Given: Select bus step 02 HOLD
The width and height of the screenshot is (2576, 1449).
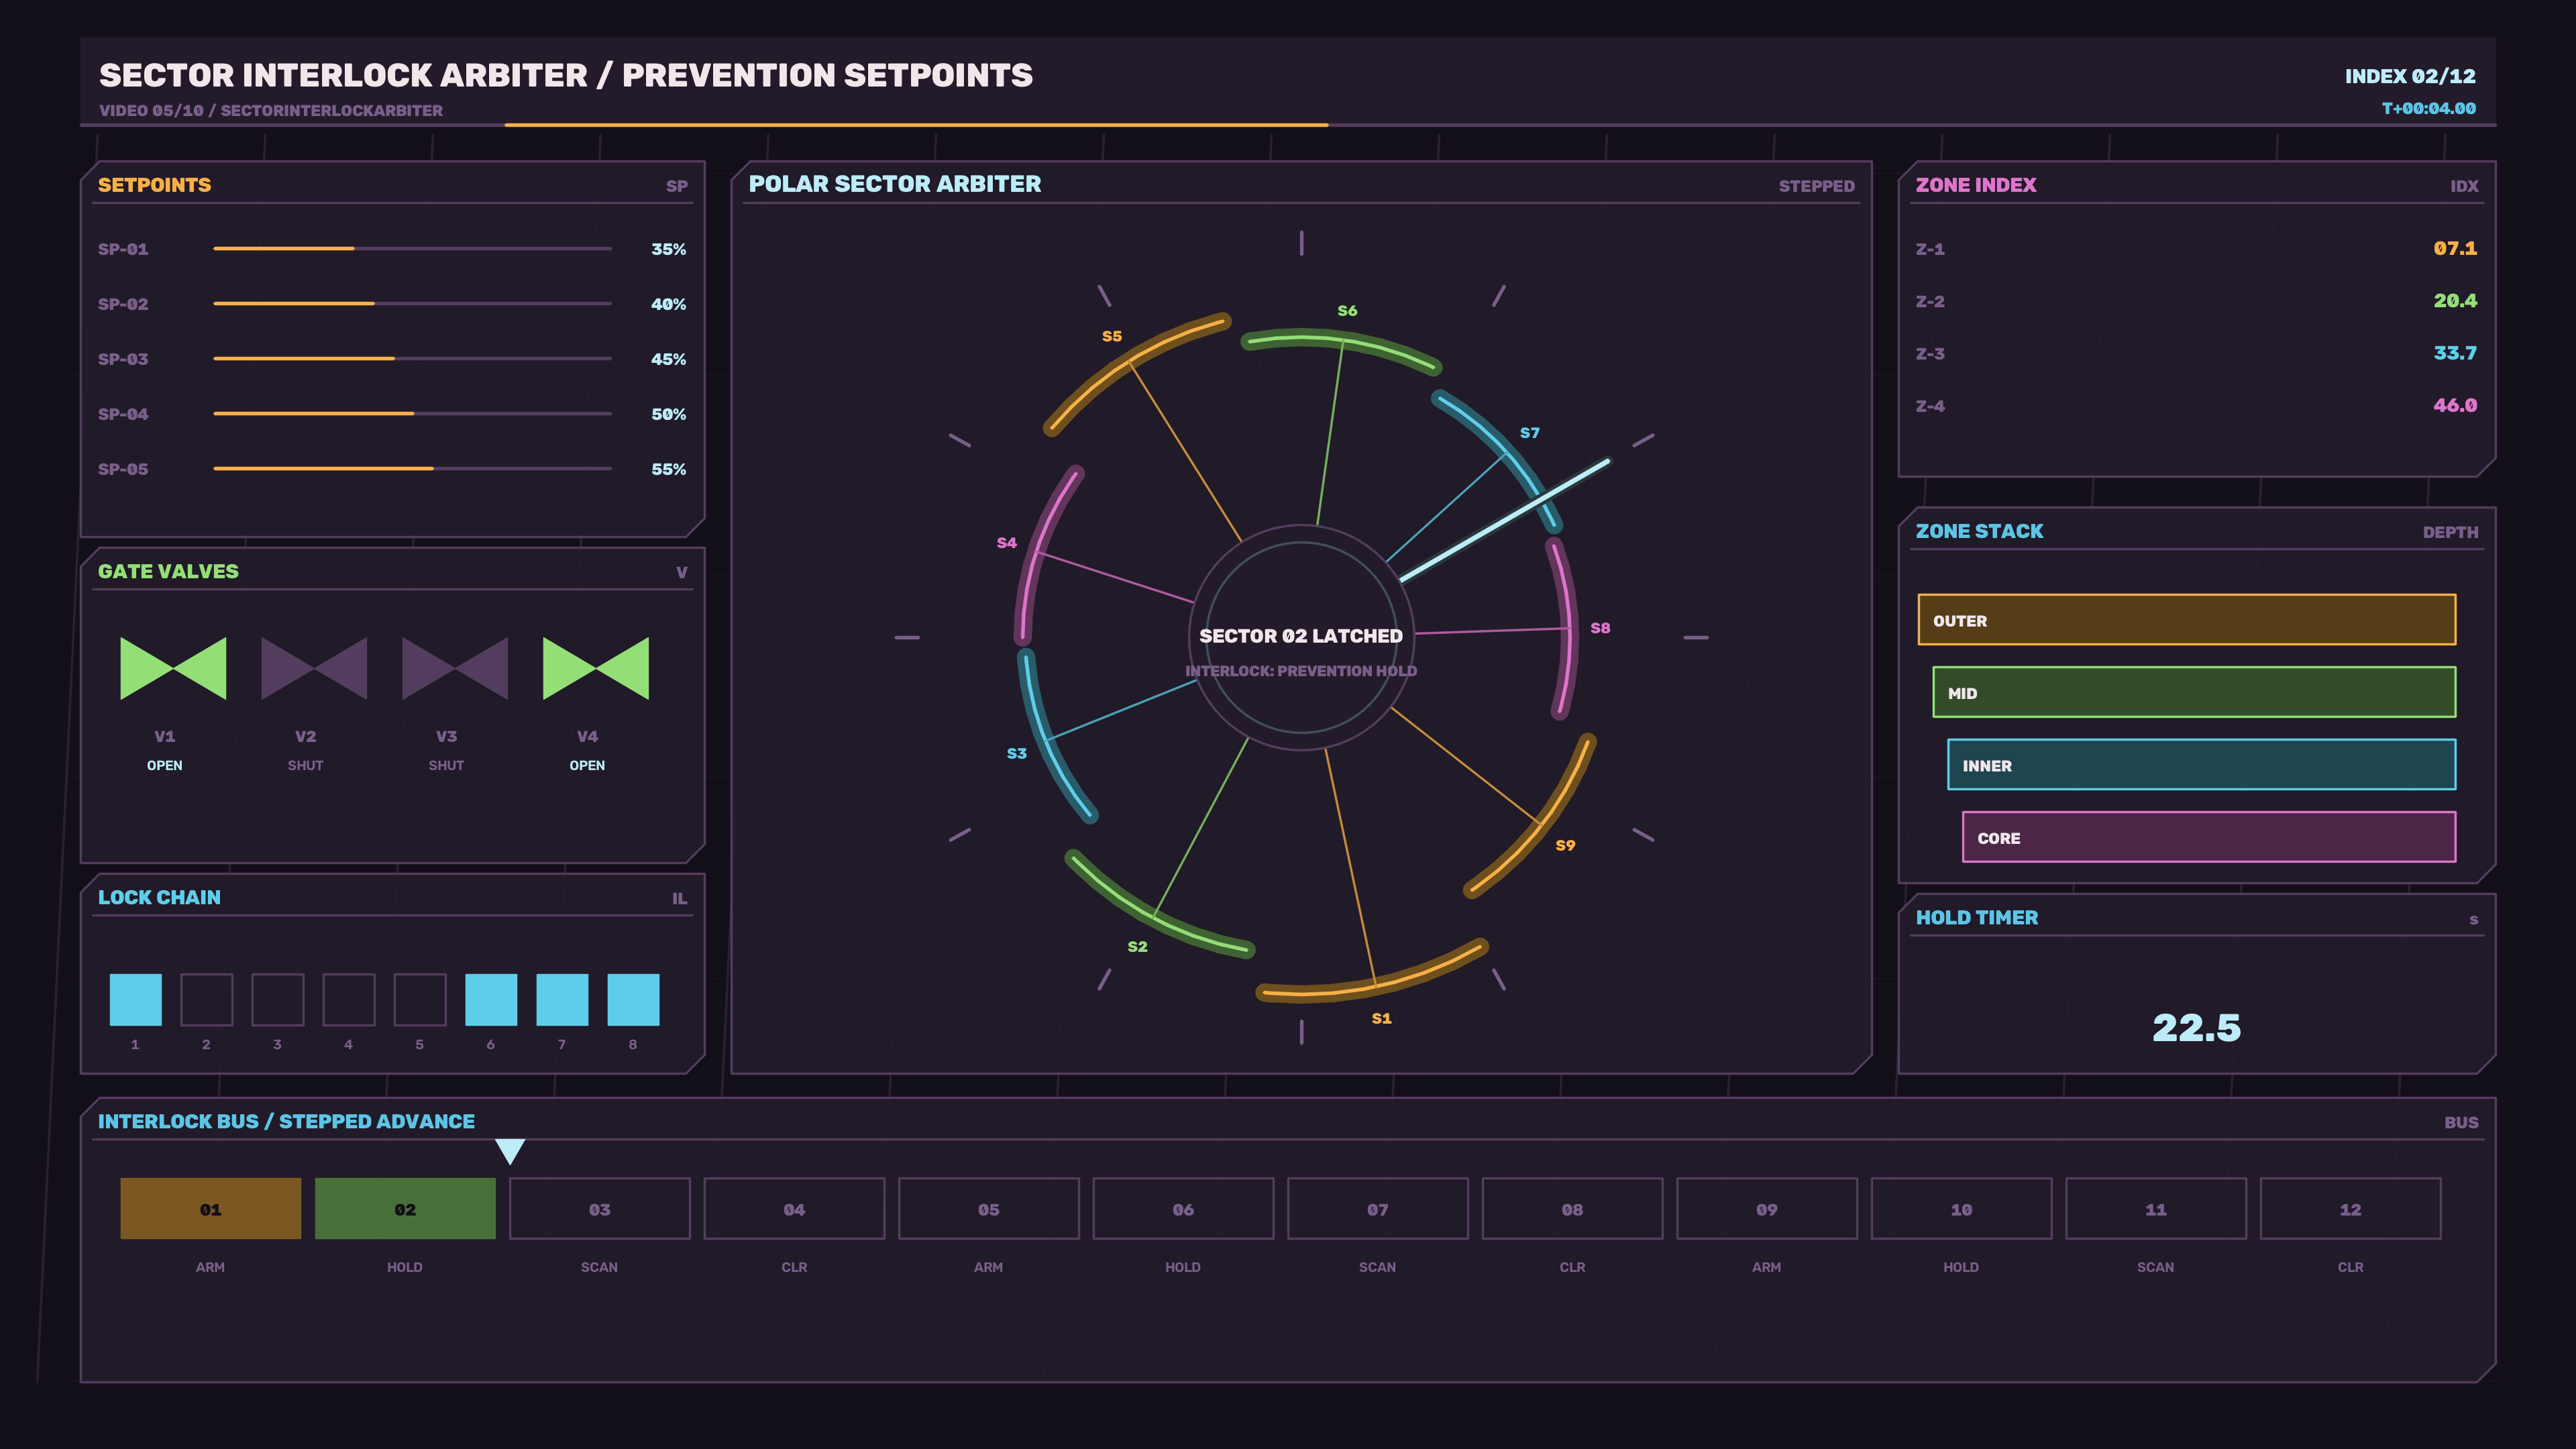Looking at the screenshot, I should 405,1209.
